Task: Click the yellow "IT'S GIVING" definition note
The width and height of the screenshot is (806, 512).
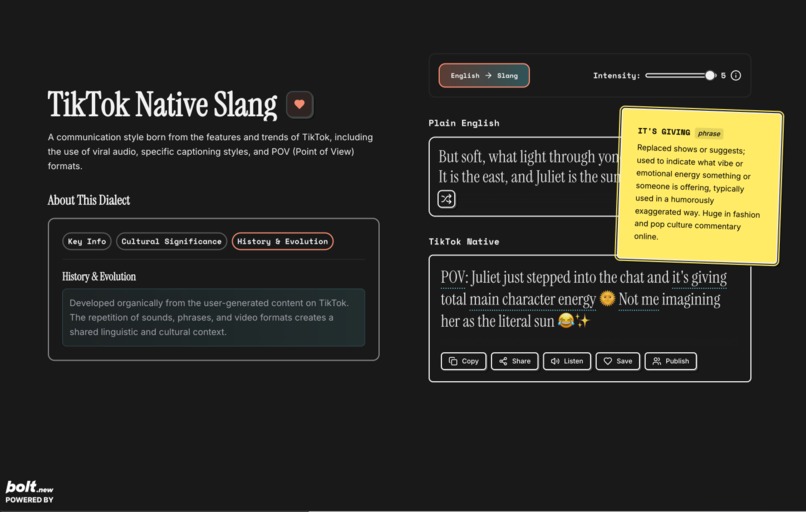Action: (x=699, y=186)
